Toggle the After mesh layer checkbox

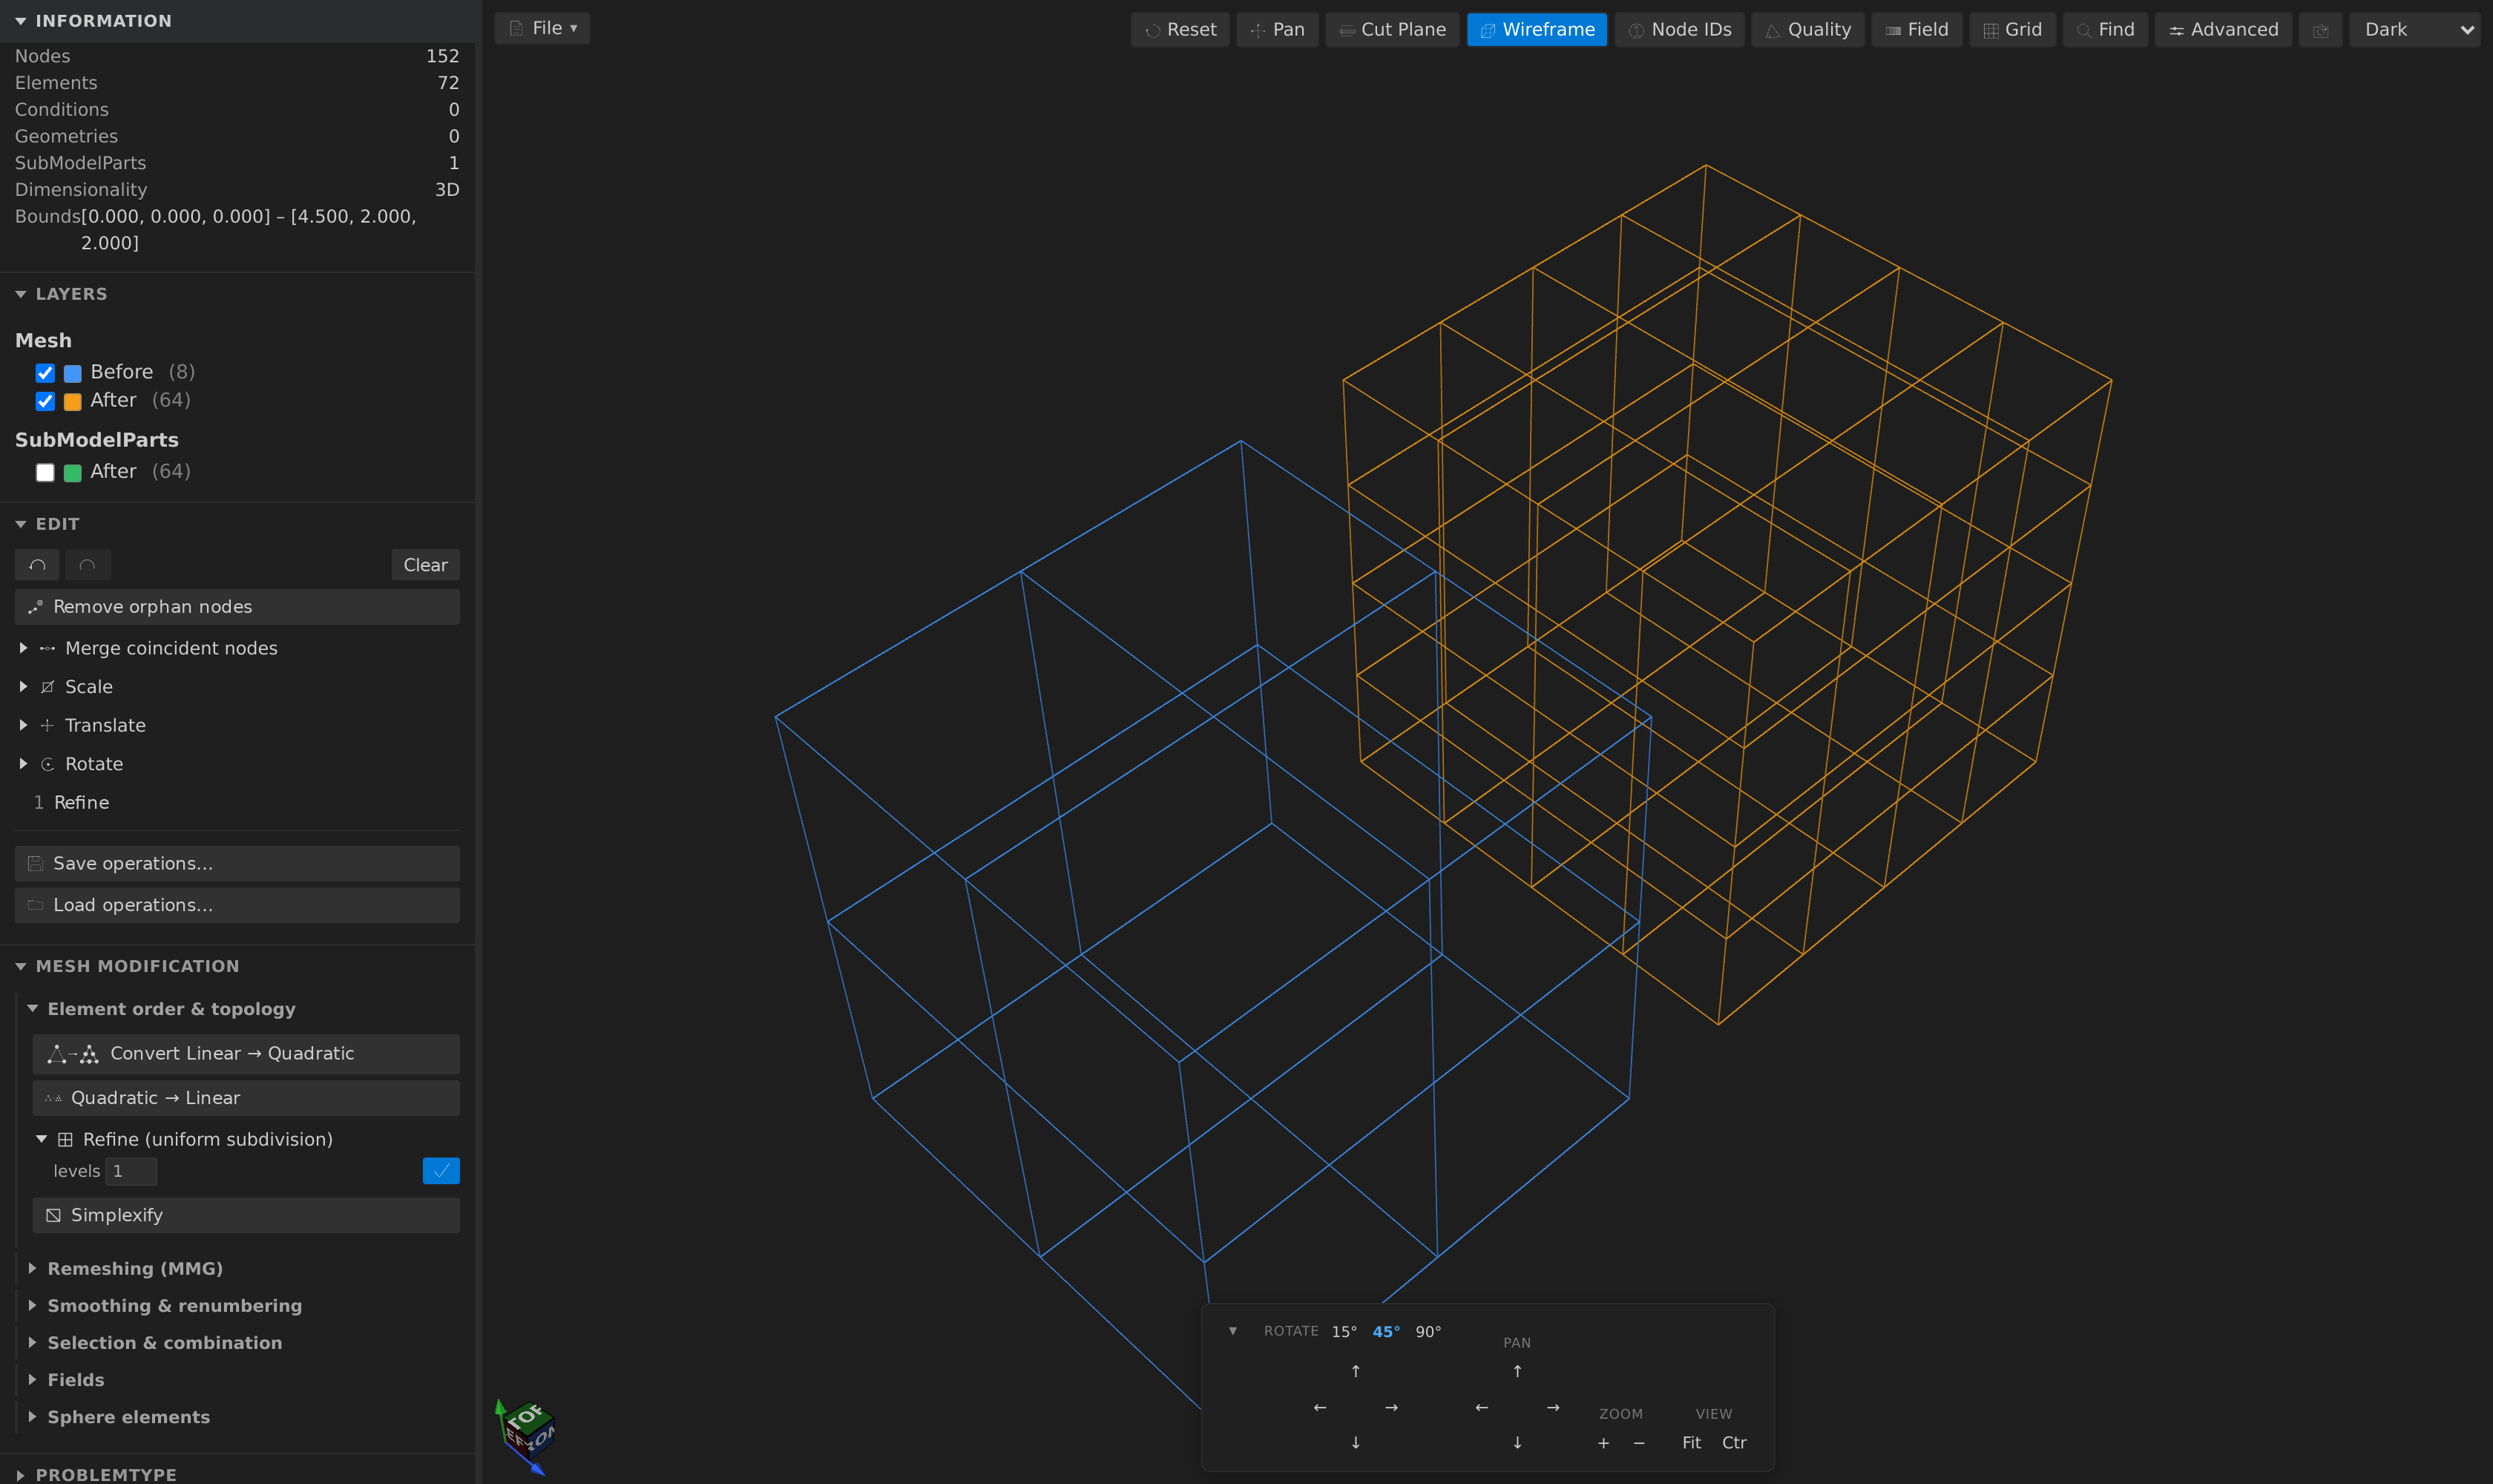tap(45, 401)
